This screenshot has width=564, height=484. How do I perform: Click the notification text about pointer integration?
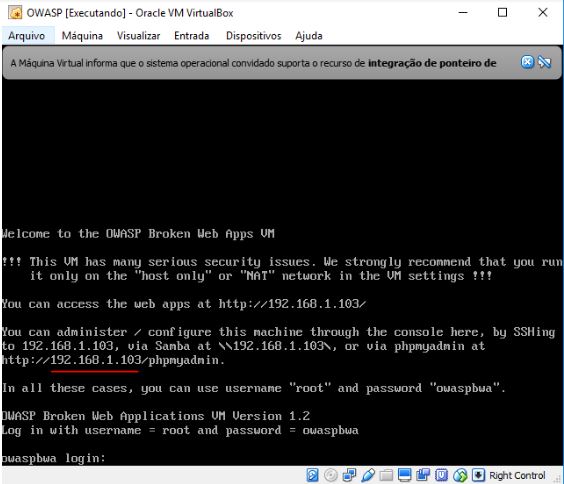(x=253, y=63)
